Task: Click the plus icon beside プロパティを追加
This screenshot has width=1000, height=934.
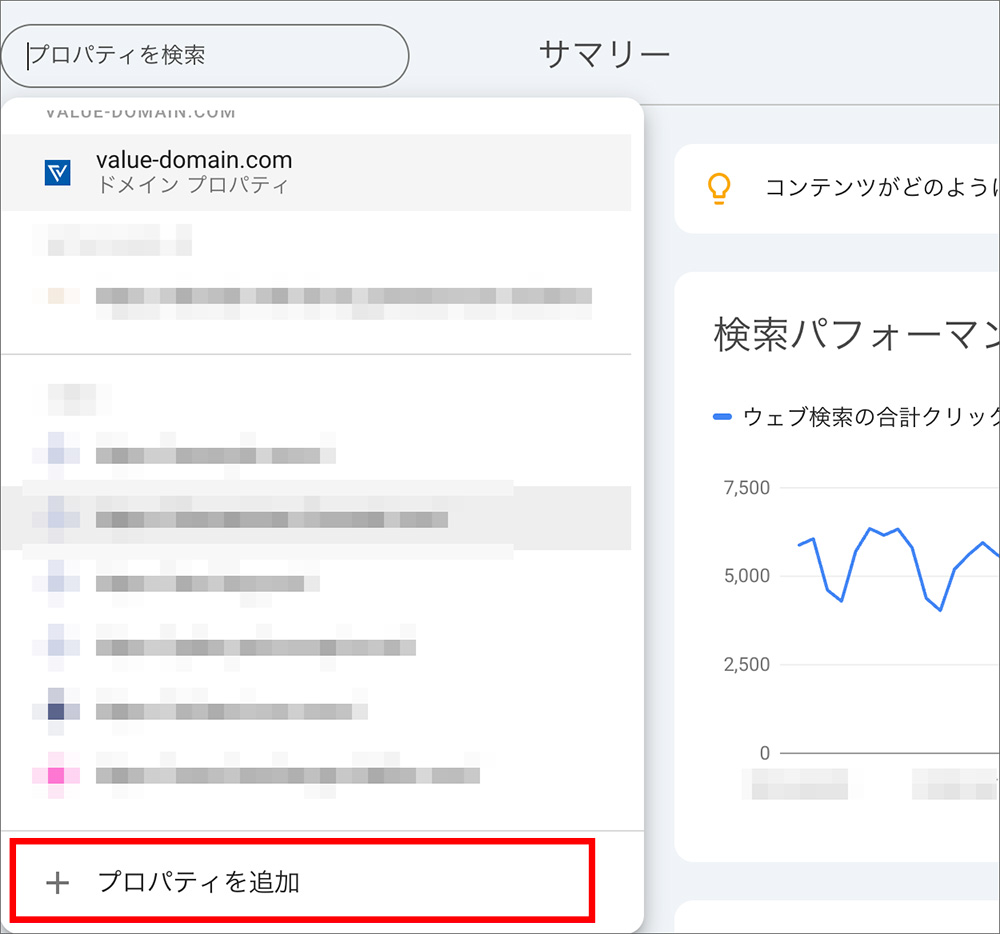Action: [x=60, y=883]
